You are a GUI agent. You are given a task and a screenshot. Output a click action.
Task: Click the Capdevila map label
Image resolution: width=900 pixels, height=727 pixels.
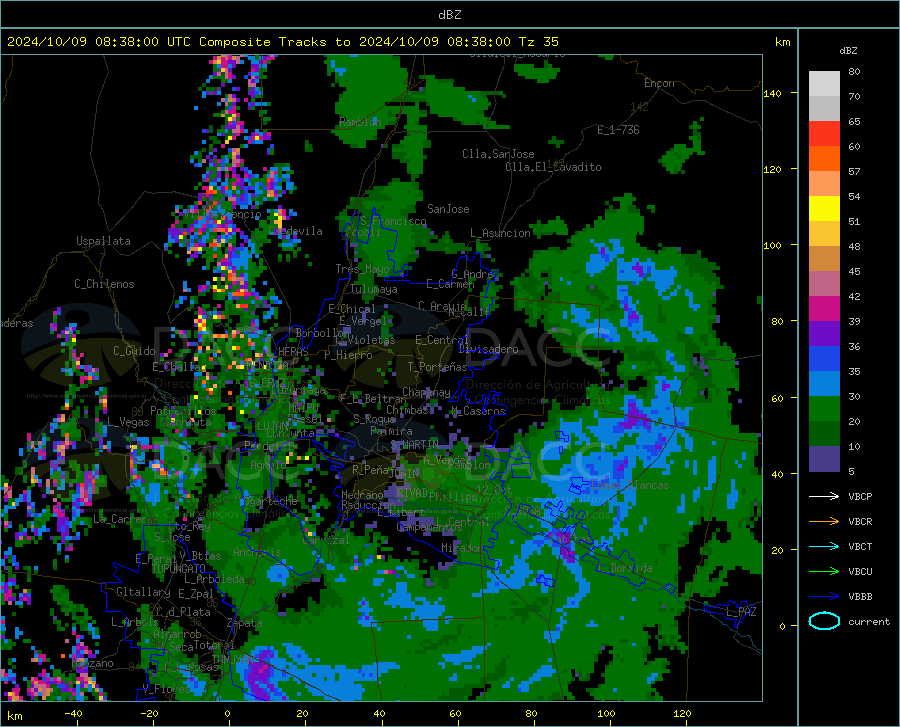pyautogui.click(x=295, y=231)
